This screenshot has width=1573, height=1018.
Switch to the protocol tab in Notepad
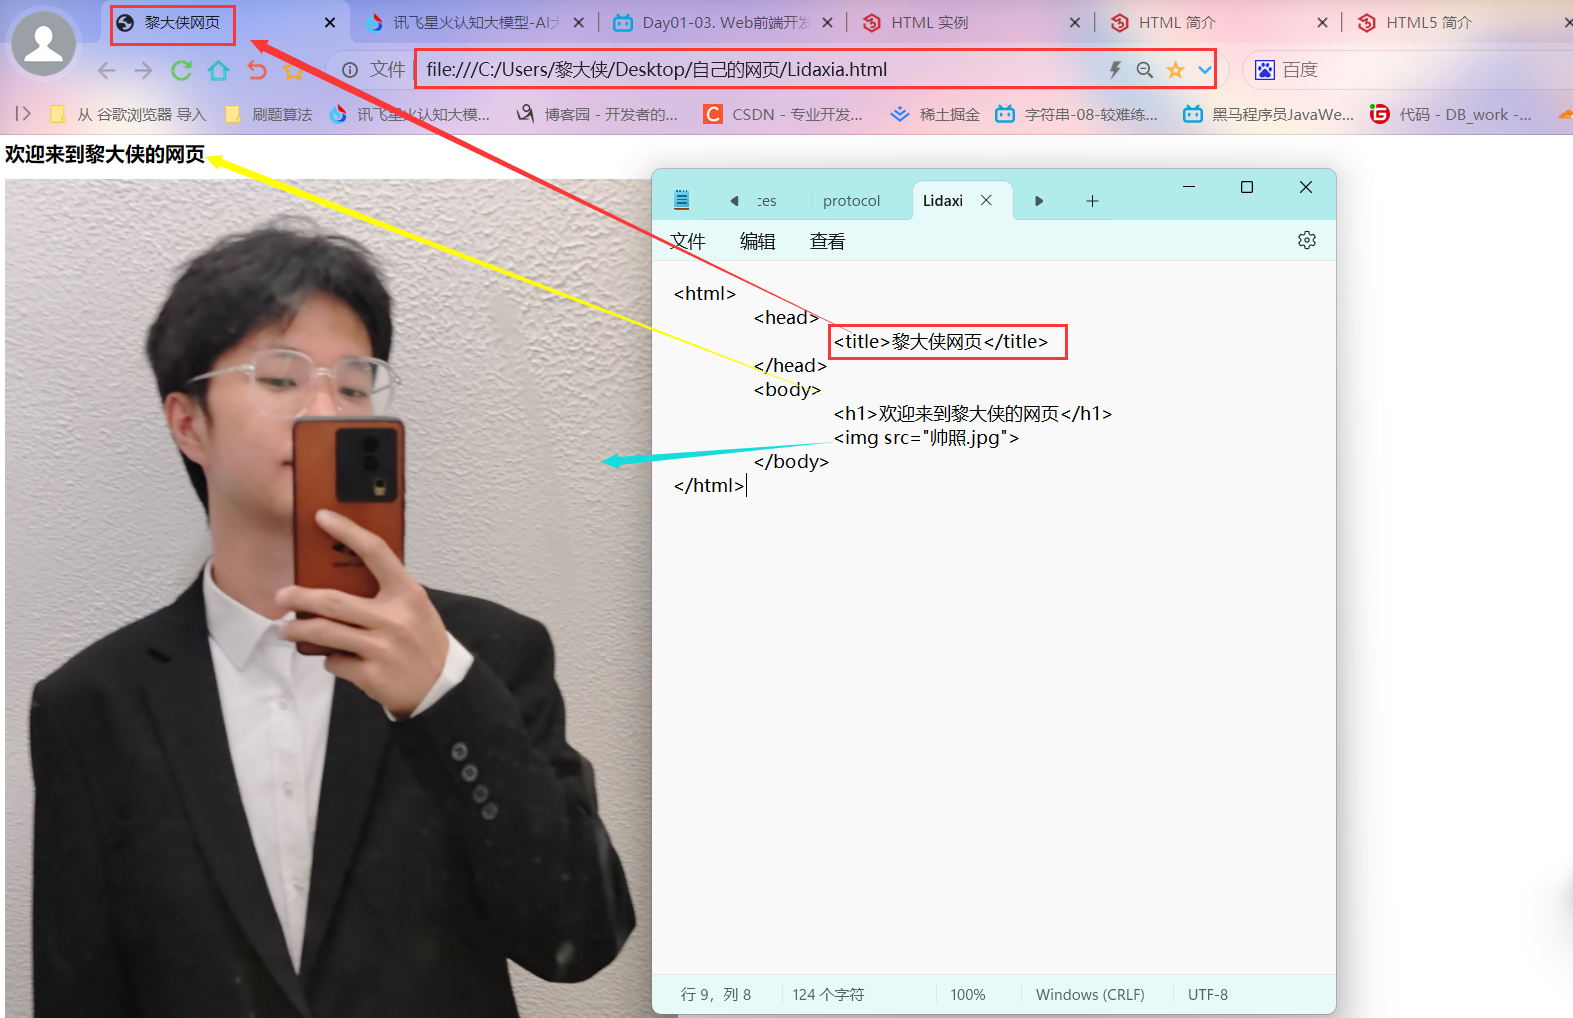point(852,201)
